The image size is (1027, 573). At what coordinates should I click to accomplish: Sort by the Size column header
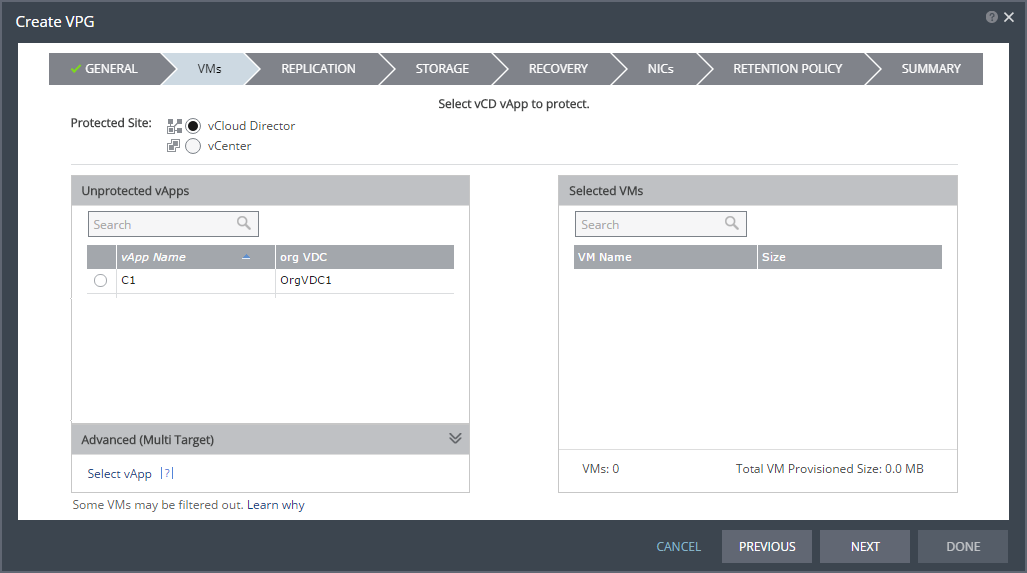tap(850, 257)
